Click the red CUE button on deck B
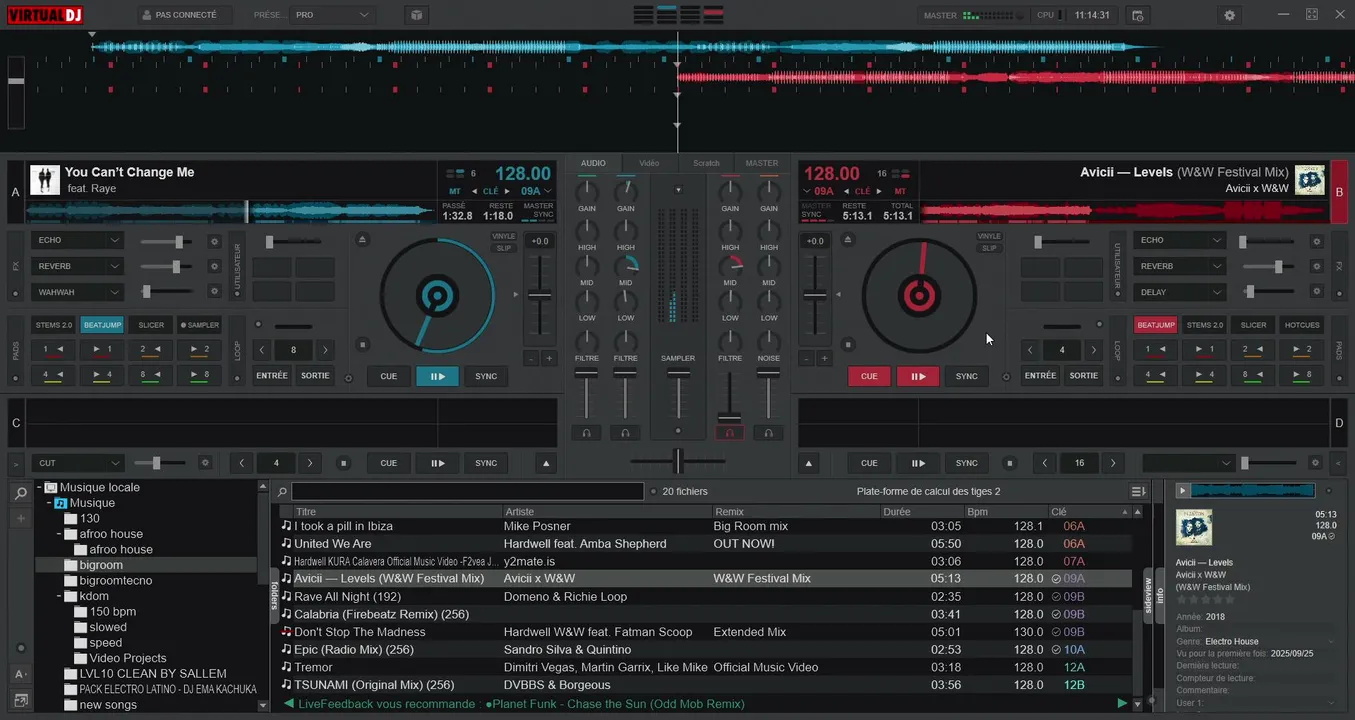 pyautogui.click(x=869, y=376)
